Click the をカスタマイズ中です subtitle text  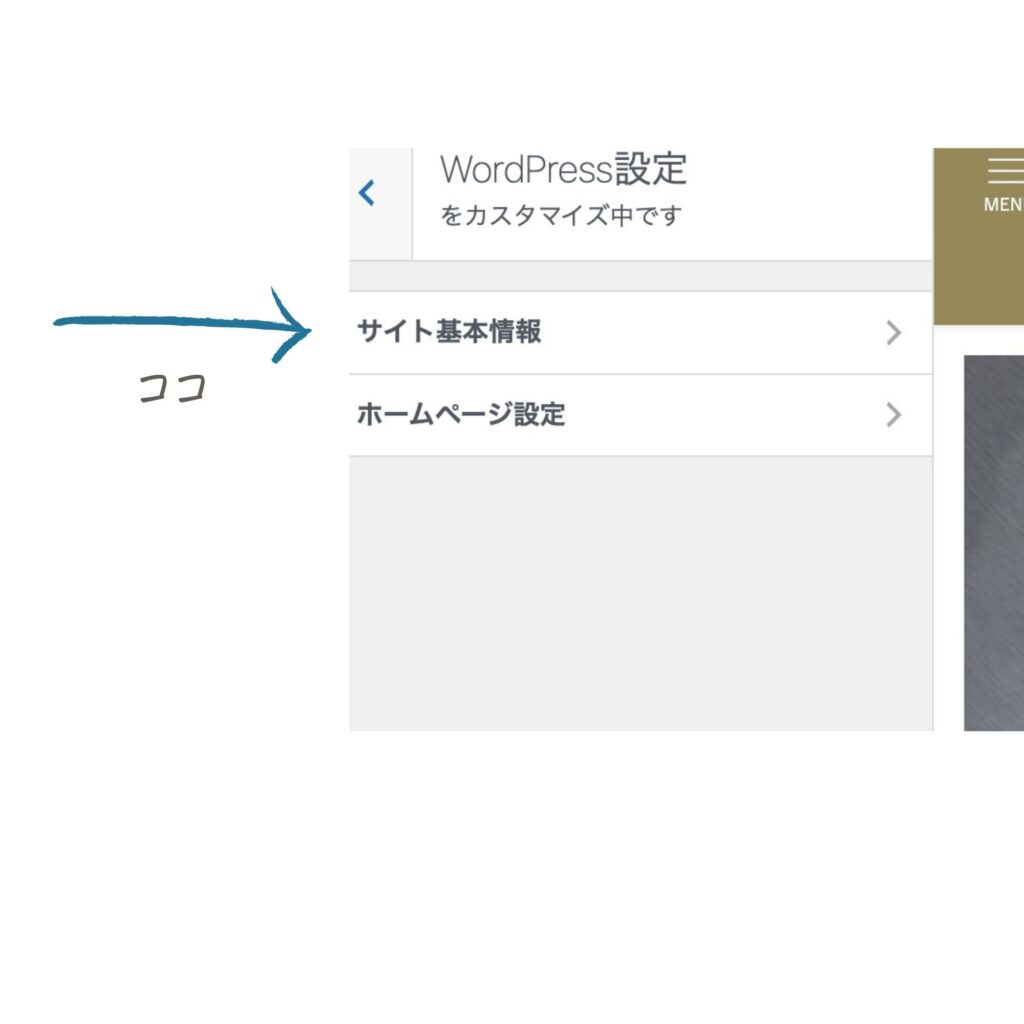point(561,215)
